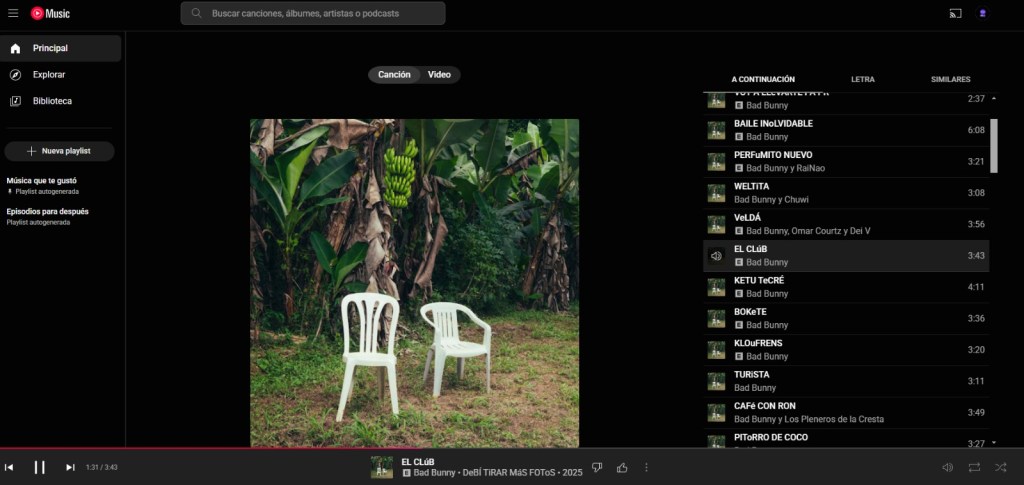Go back to the previous track

(9, 467)
